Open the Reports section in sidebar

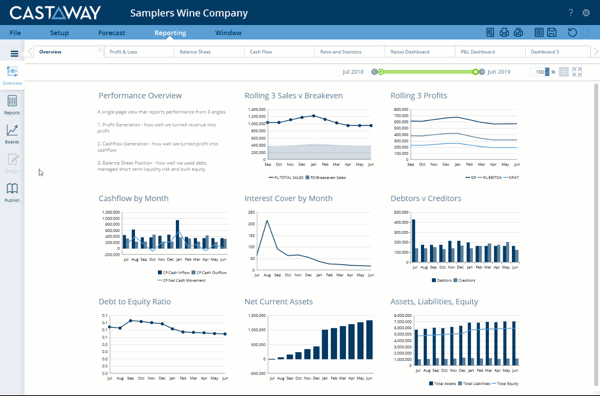pyautogui.click(x=12, y=105)
